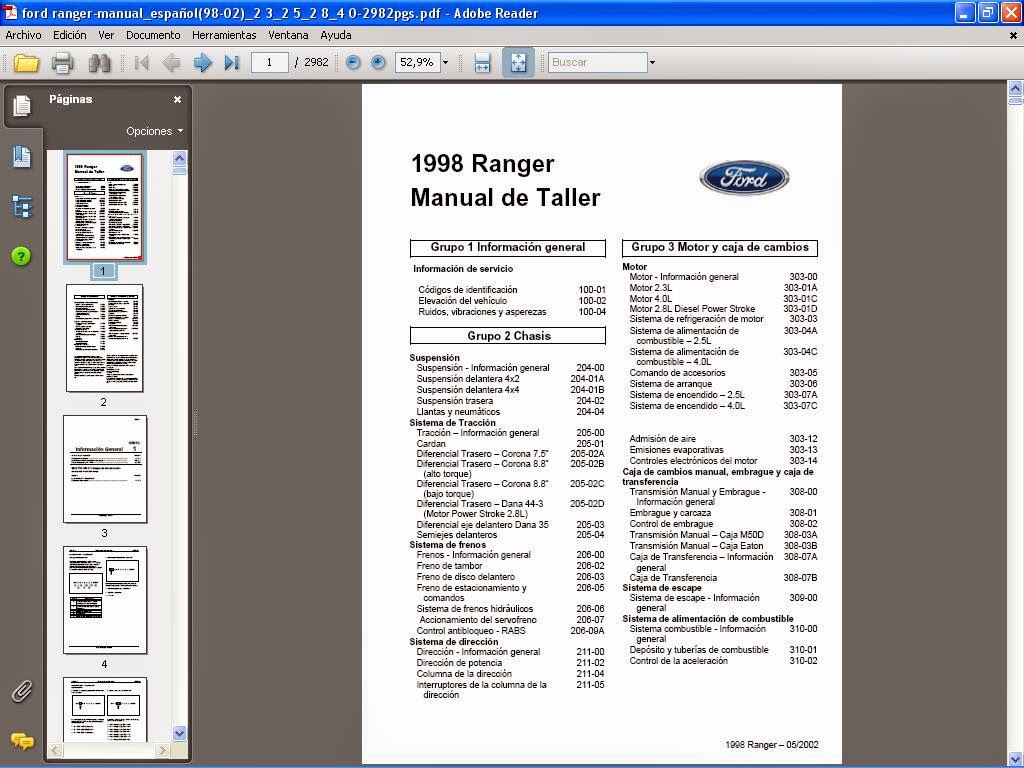The image size is (1024, 768).
Task: Open Buscar search options dropdown arrow
Action: point(652,63)
